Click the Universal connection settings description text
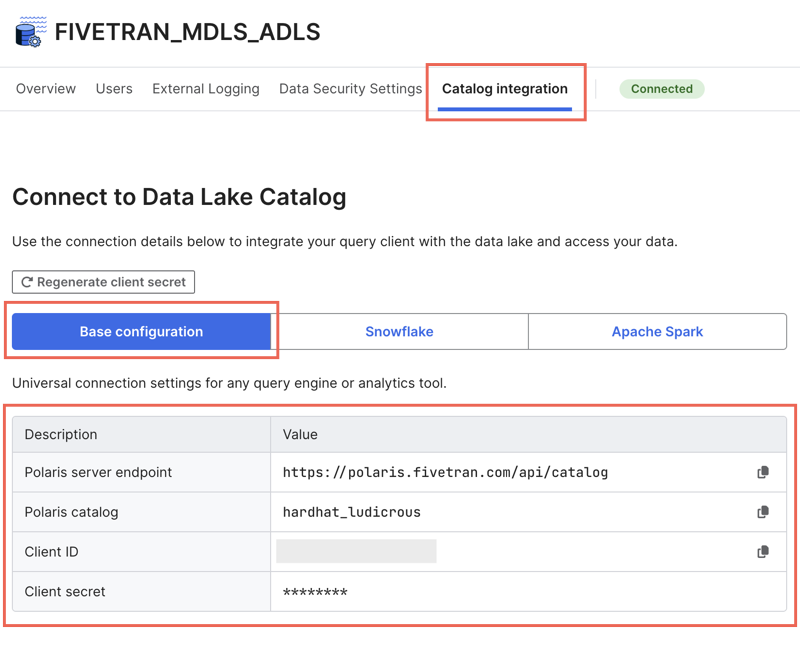This screenshot has height=662, width=800. click(x=230, y=383)
